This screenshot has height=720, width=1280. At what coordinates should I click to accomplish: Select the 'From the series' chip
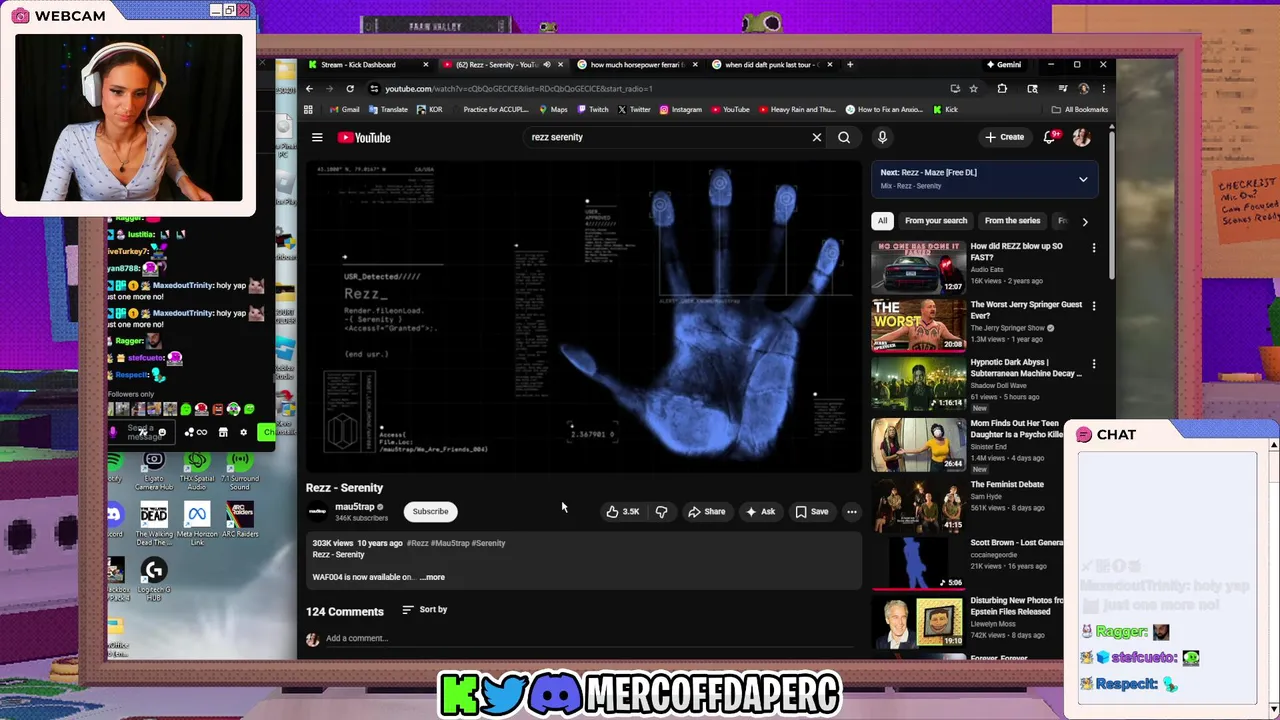point(1012,220)
